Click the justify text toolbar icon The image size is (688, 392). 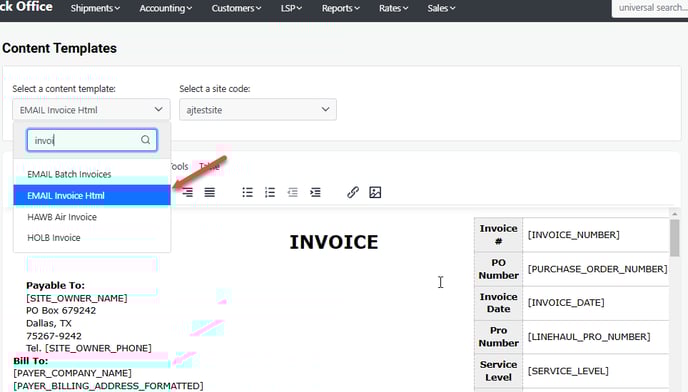point(210,192)
